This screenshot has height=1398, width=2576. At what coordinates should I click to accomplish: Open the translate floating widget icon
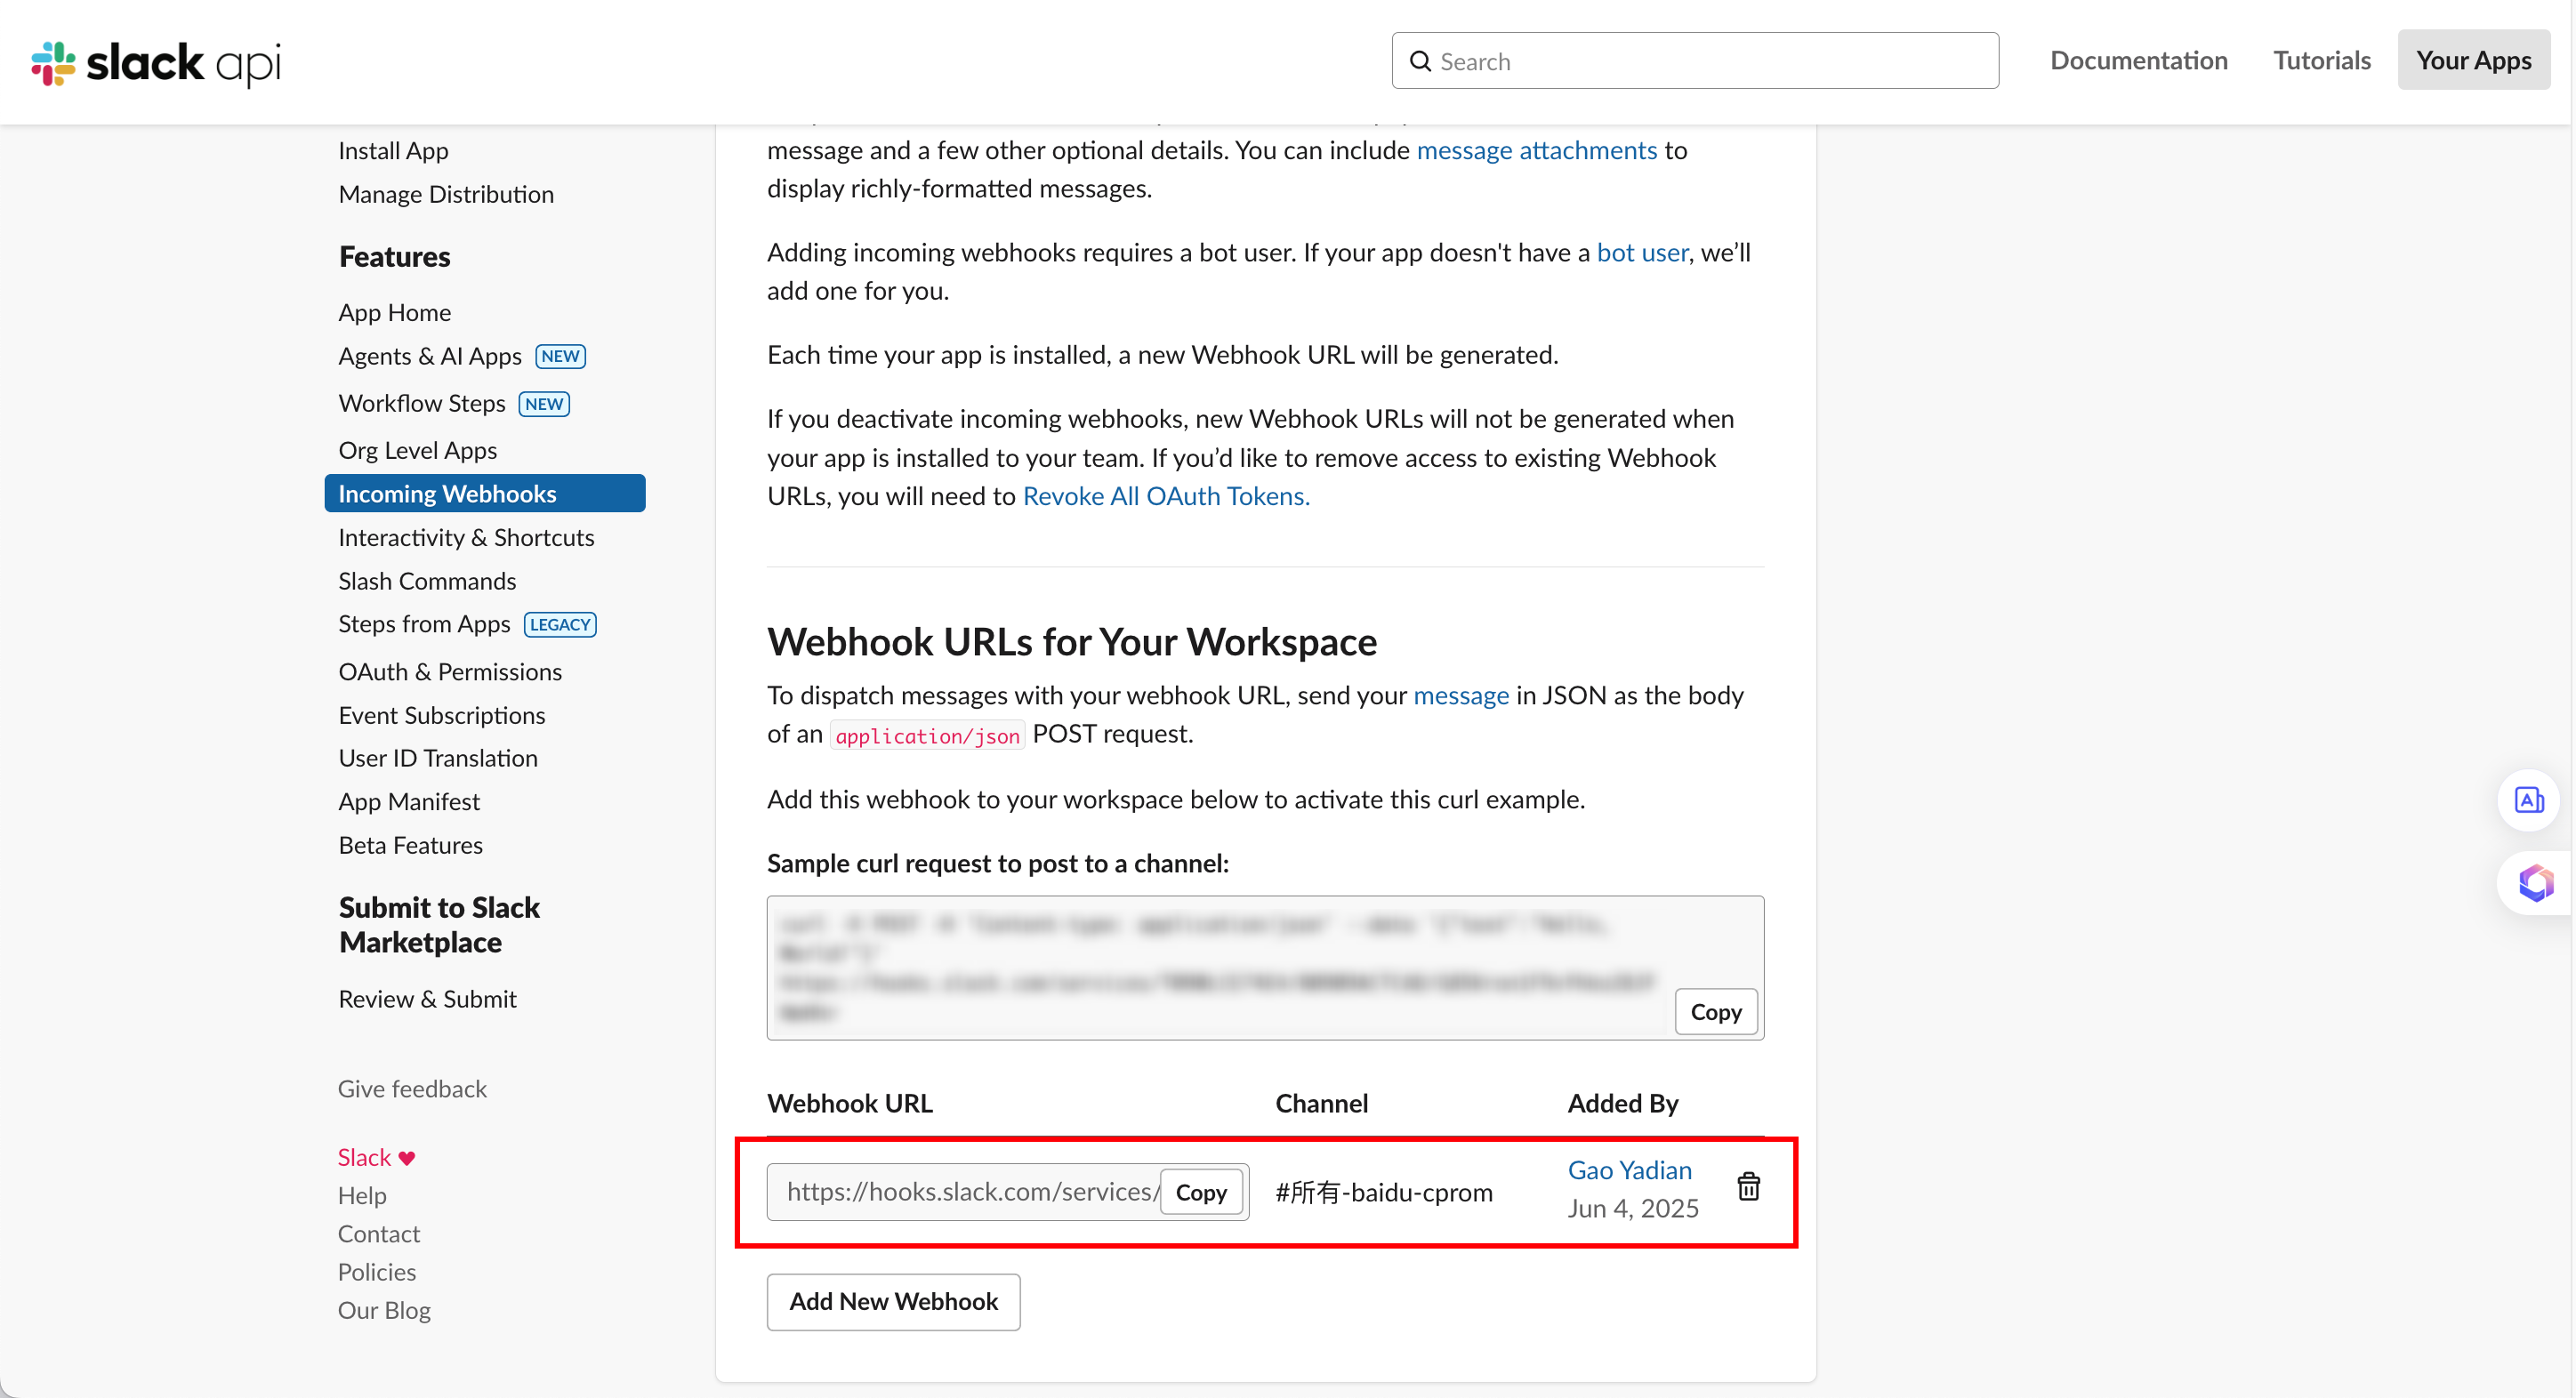(x=2529, y=800)
